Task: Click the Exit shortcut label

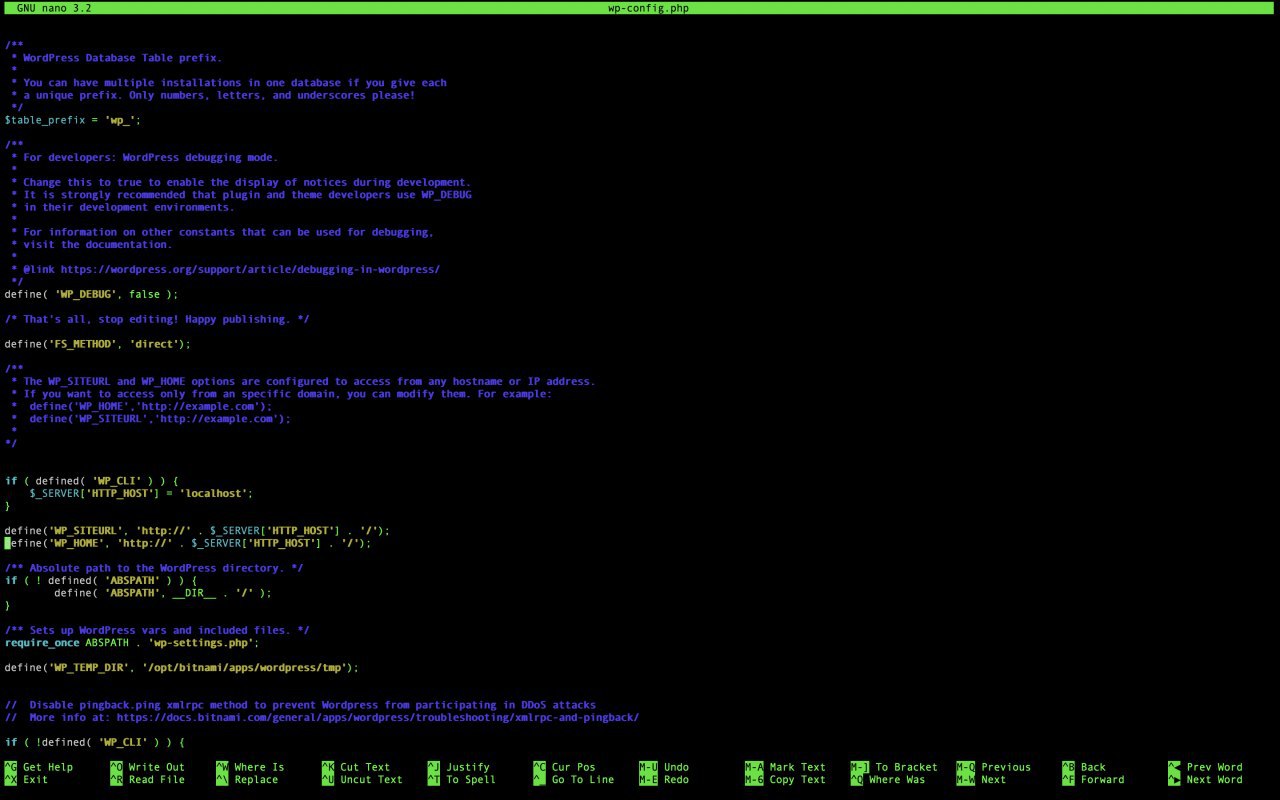Action: click(35, 780)
